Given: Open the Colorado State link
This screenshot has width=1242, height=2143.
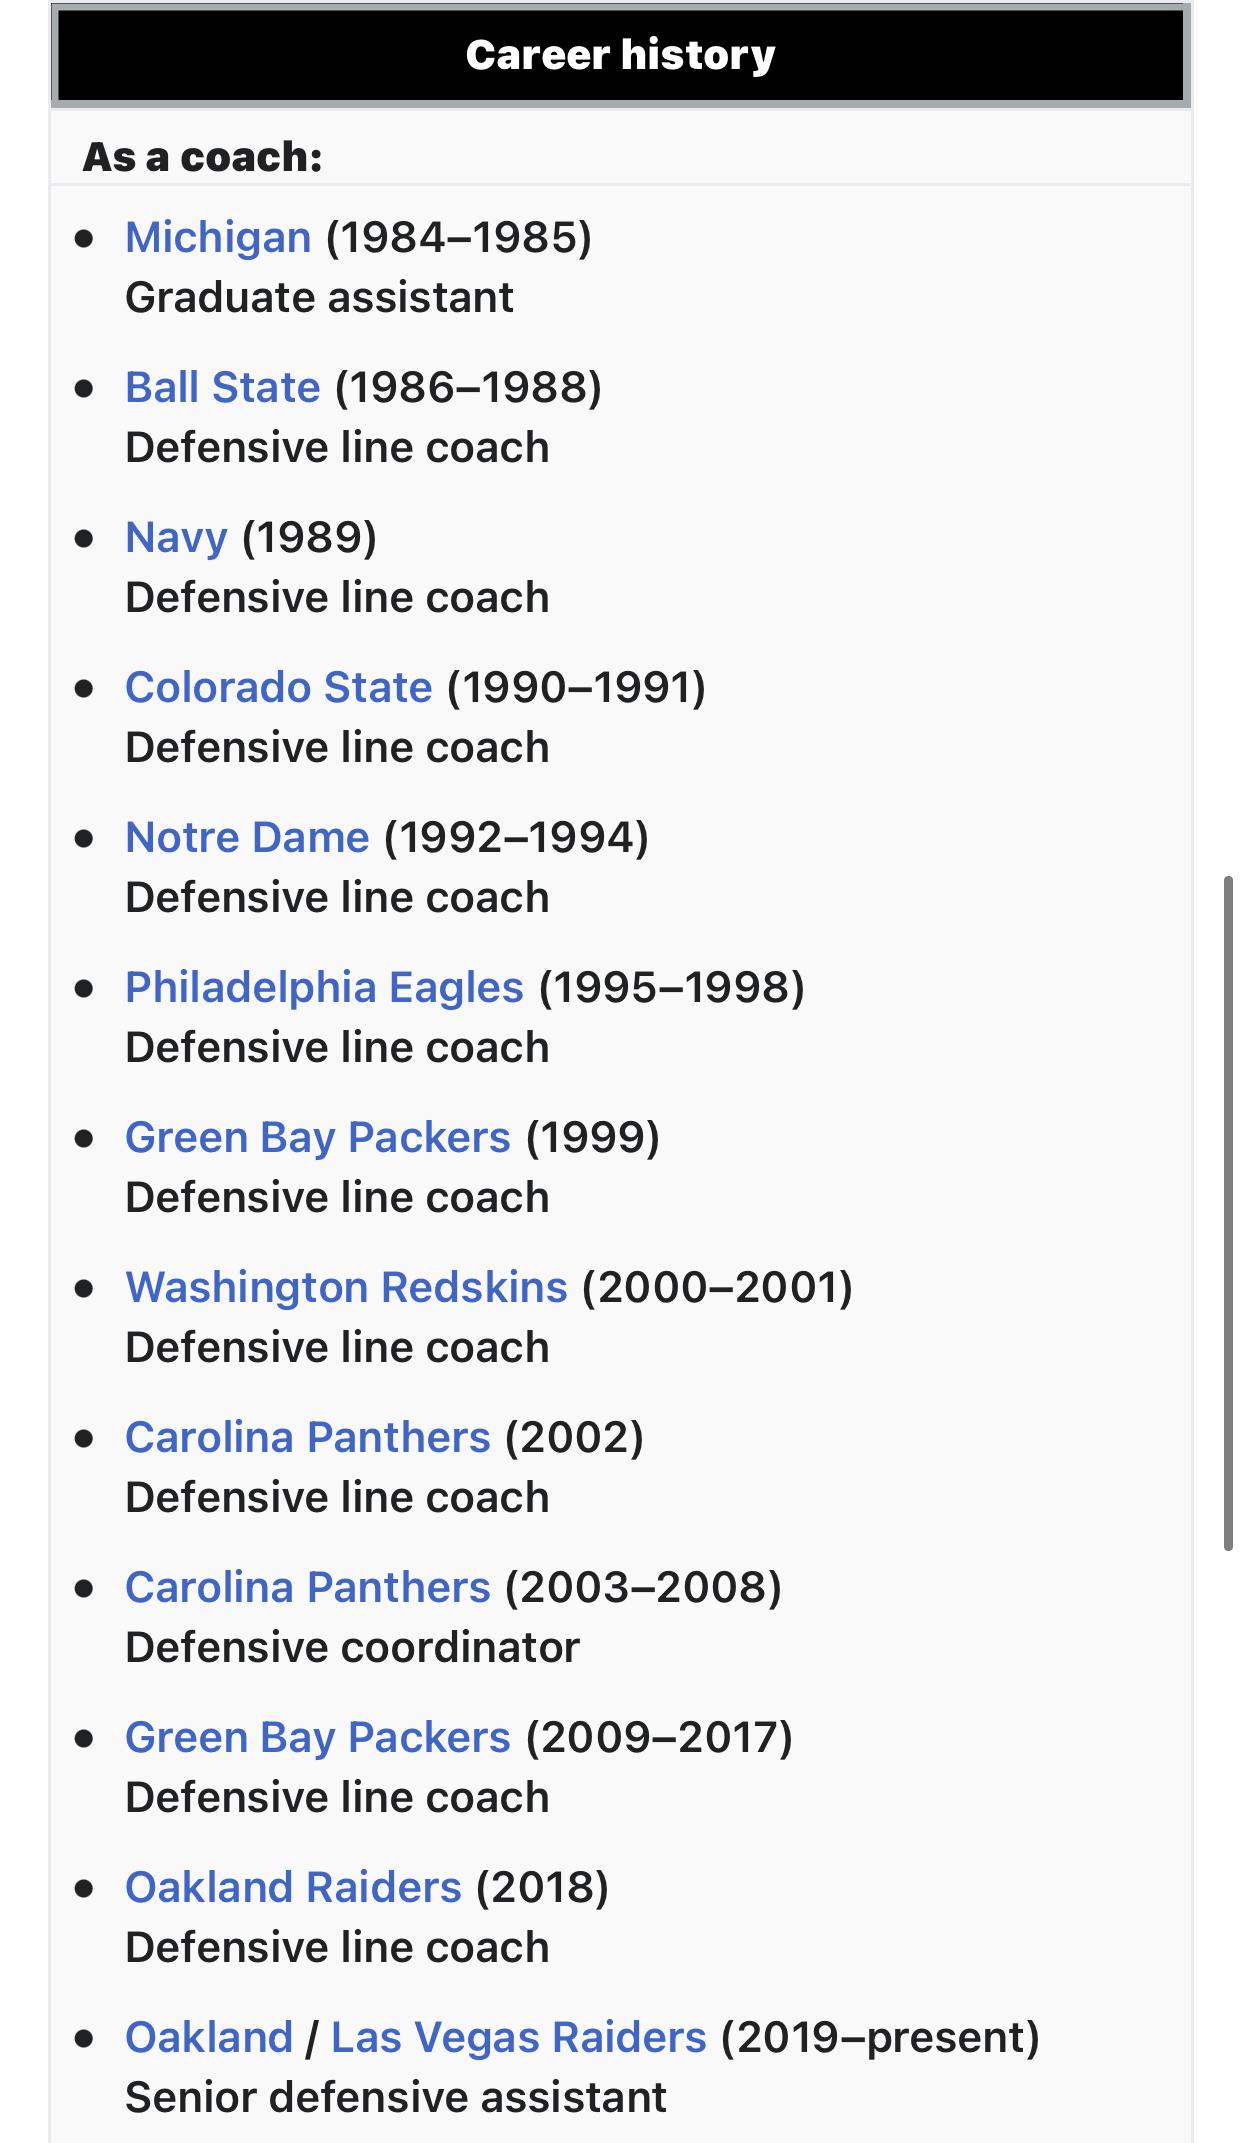Looking at the screenshot, I should 279,688.
